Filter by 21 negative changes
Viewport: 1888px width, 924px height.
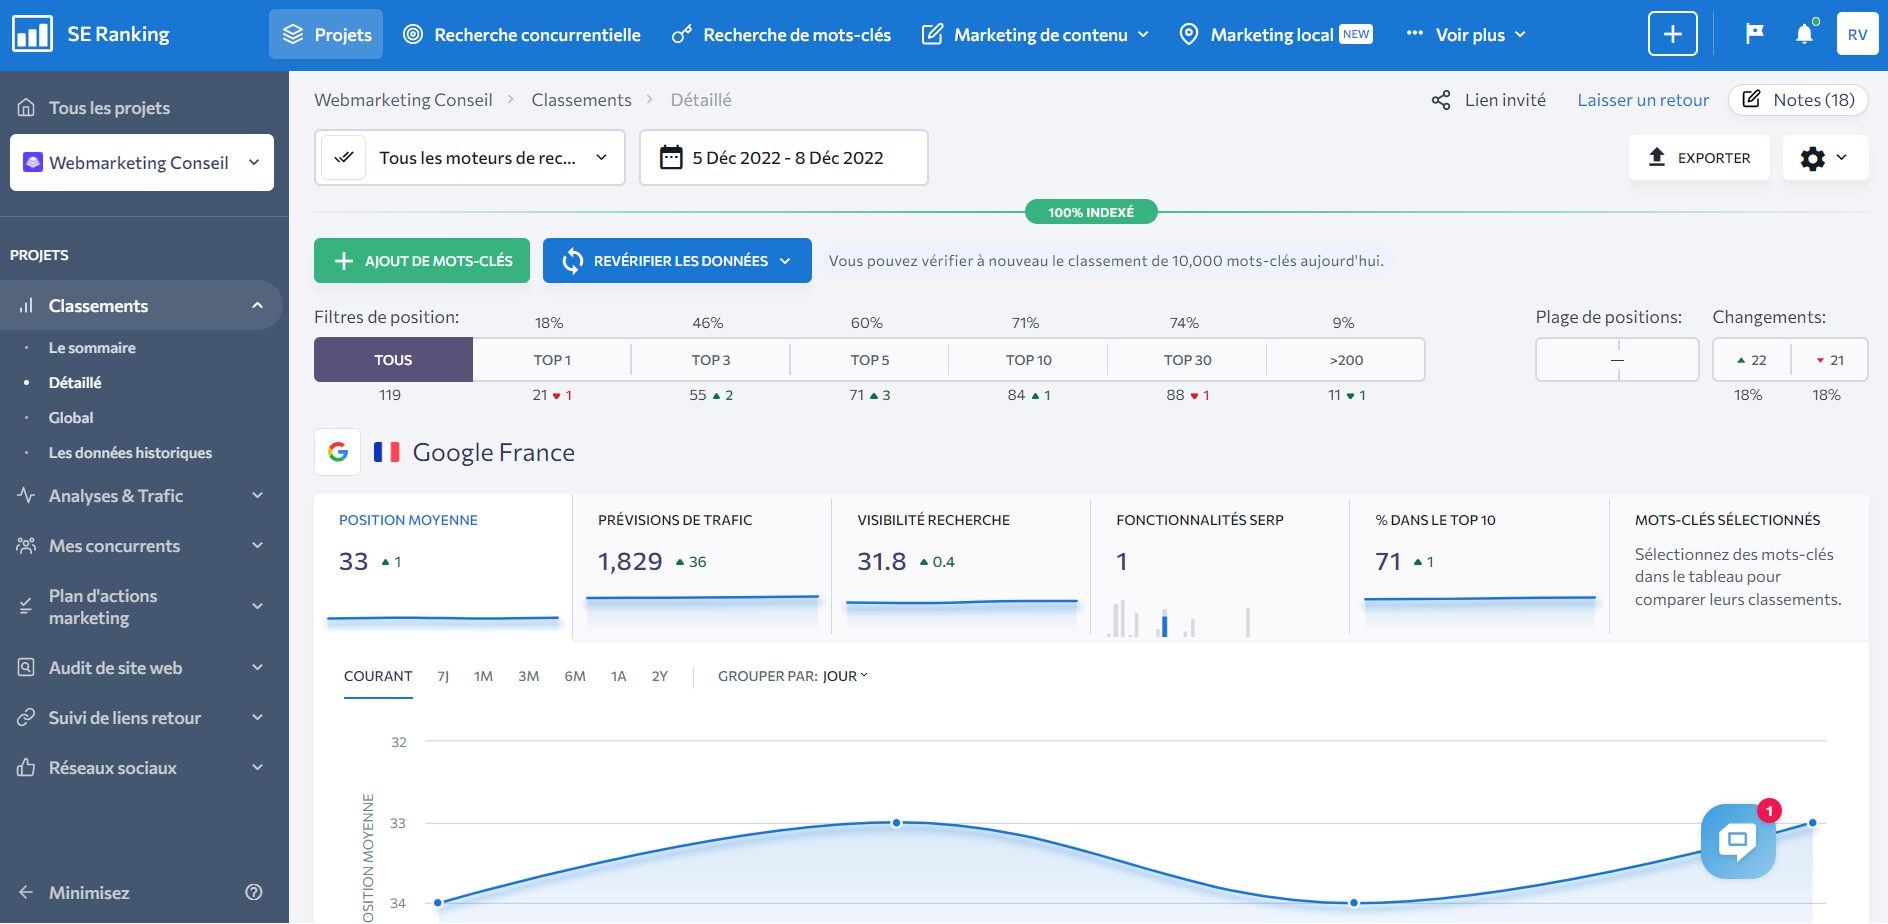click(x=1829, y=360)
